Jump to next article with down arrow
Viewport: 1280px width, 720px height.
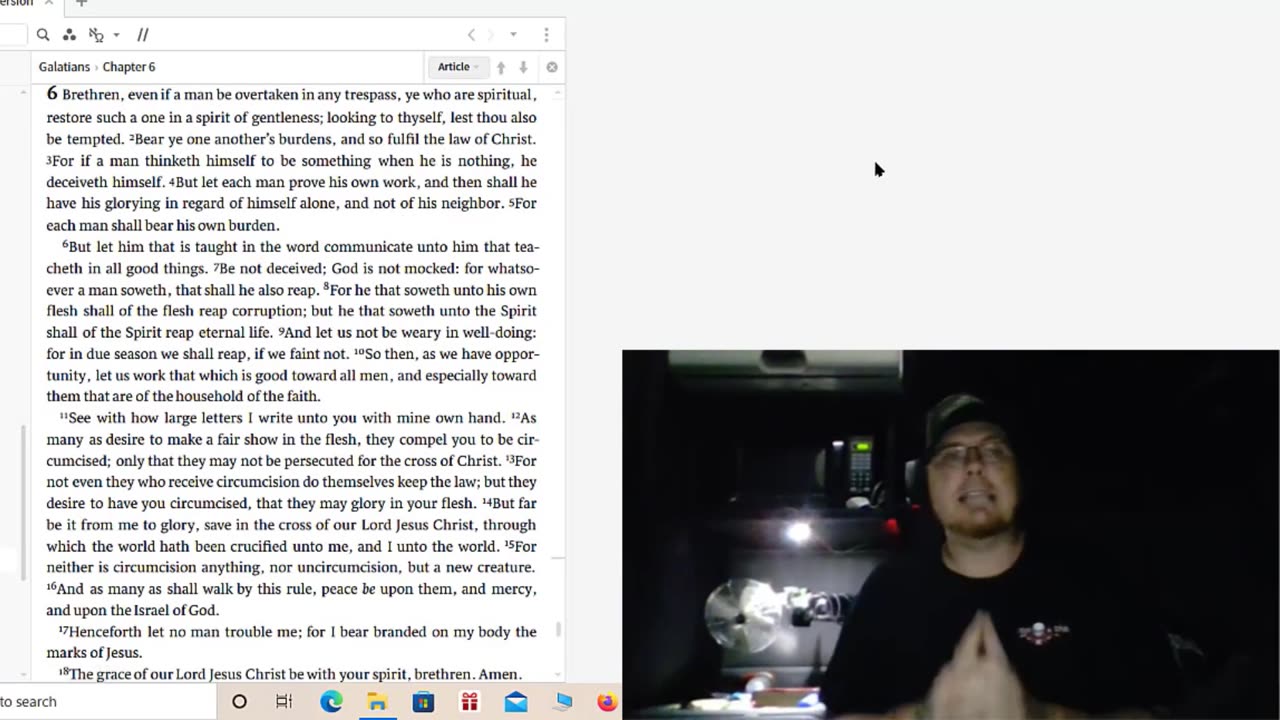tap(523, 67)
